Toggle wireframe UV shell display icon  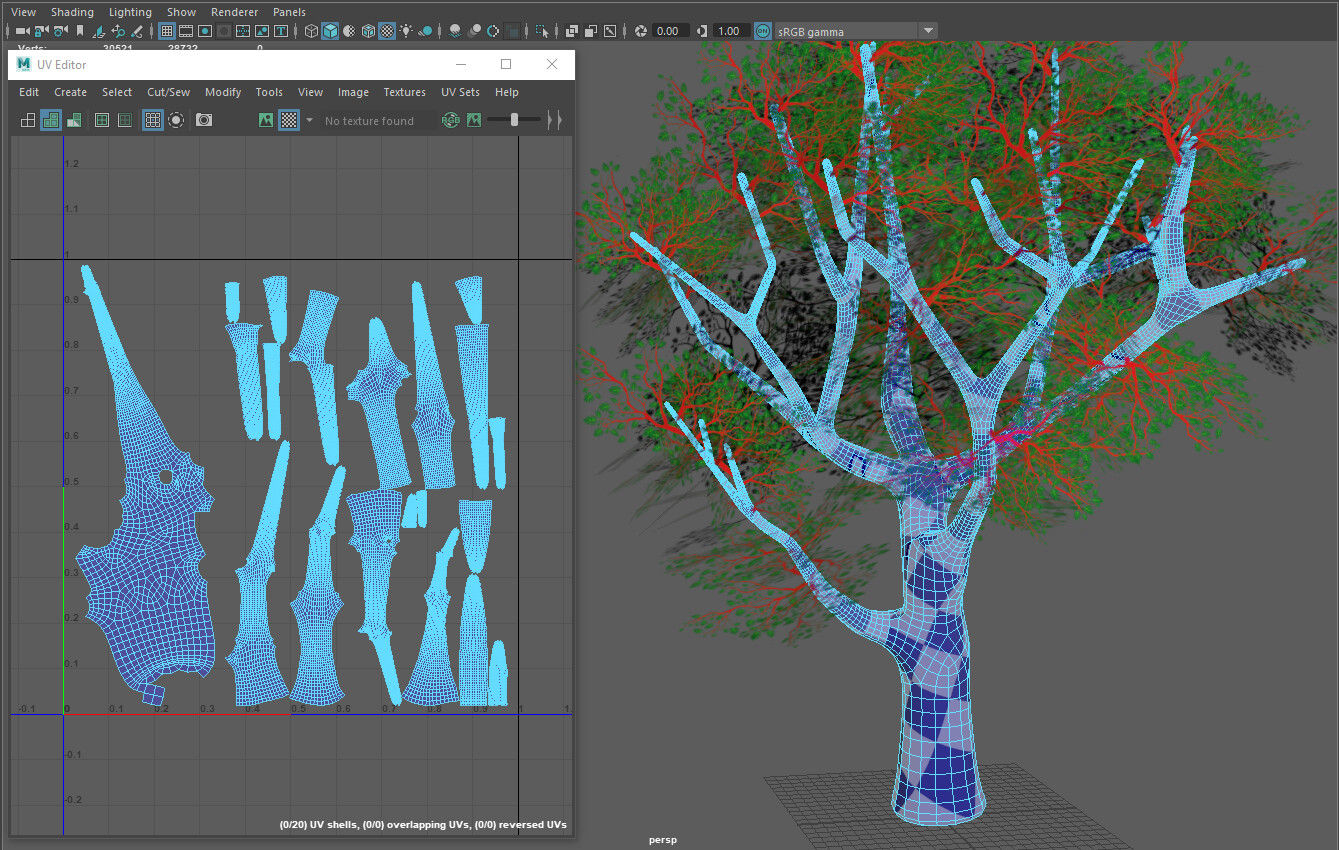click(28, 120)
